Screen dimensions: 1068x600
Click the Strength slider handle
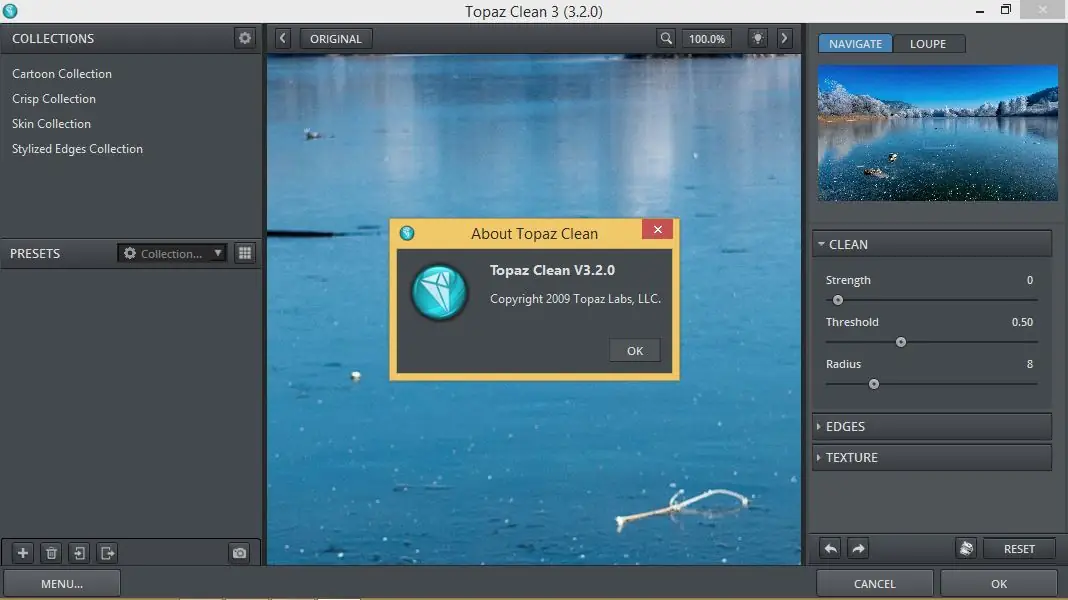(838, 300)
